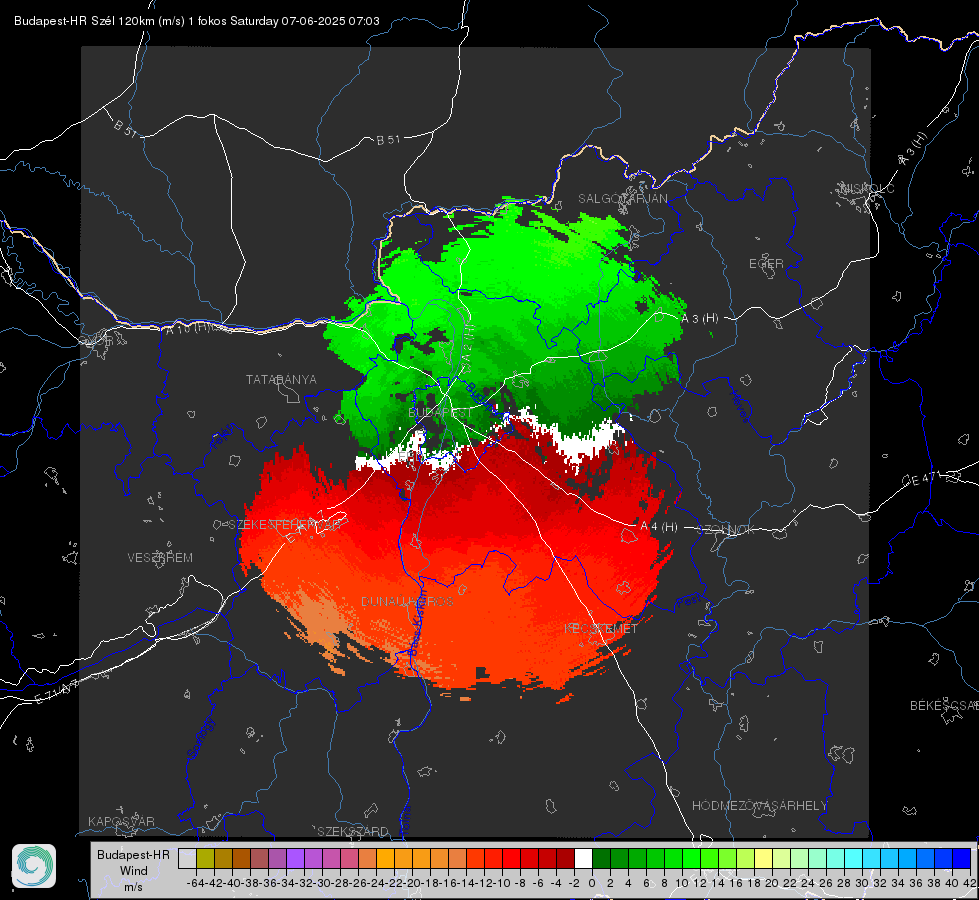This screenshot has height=900, width=979.
Task: Select the dark blue swatch between 40 and 42
Action: point(962,858)
